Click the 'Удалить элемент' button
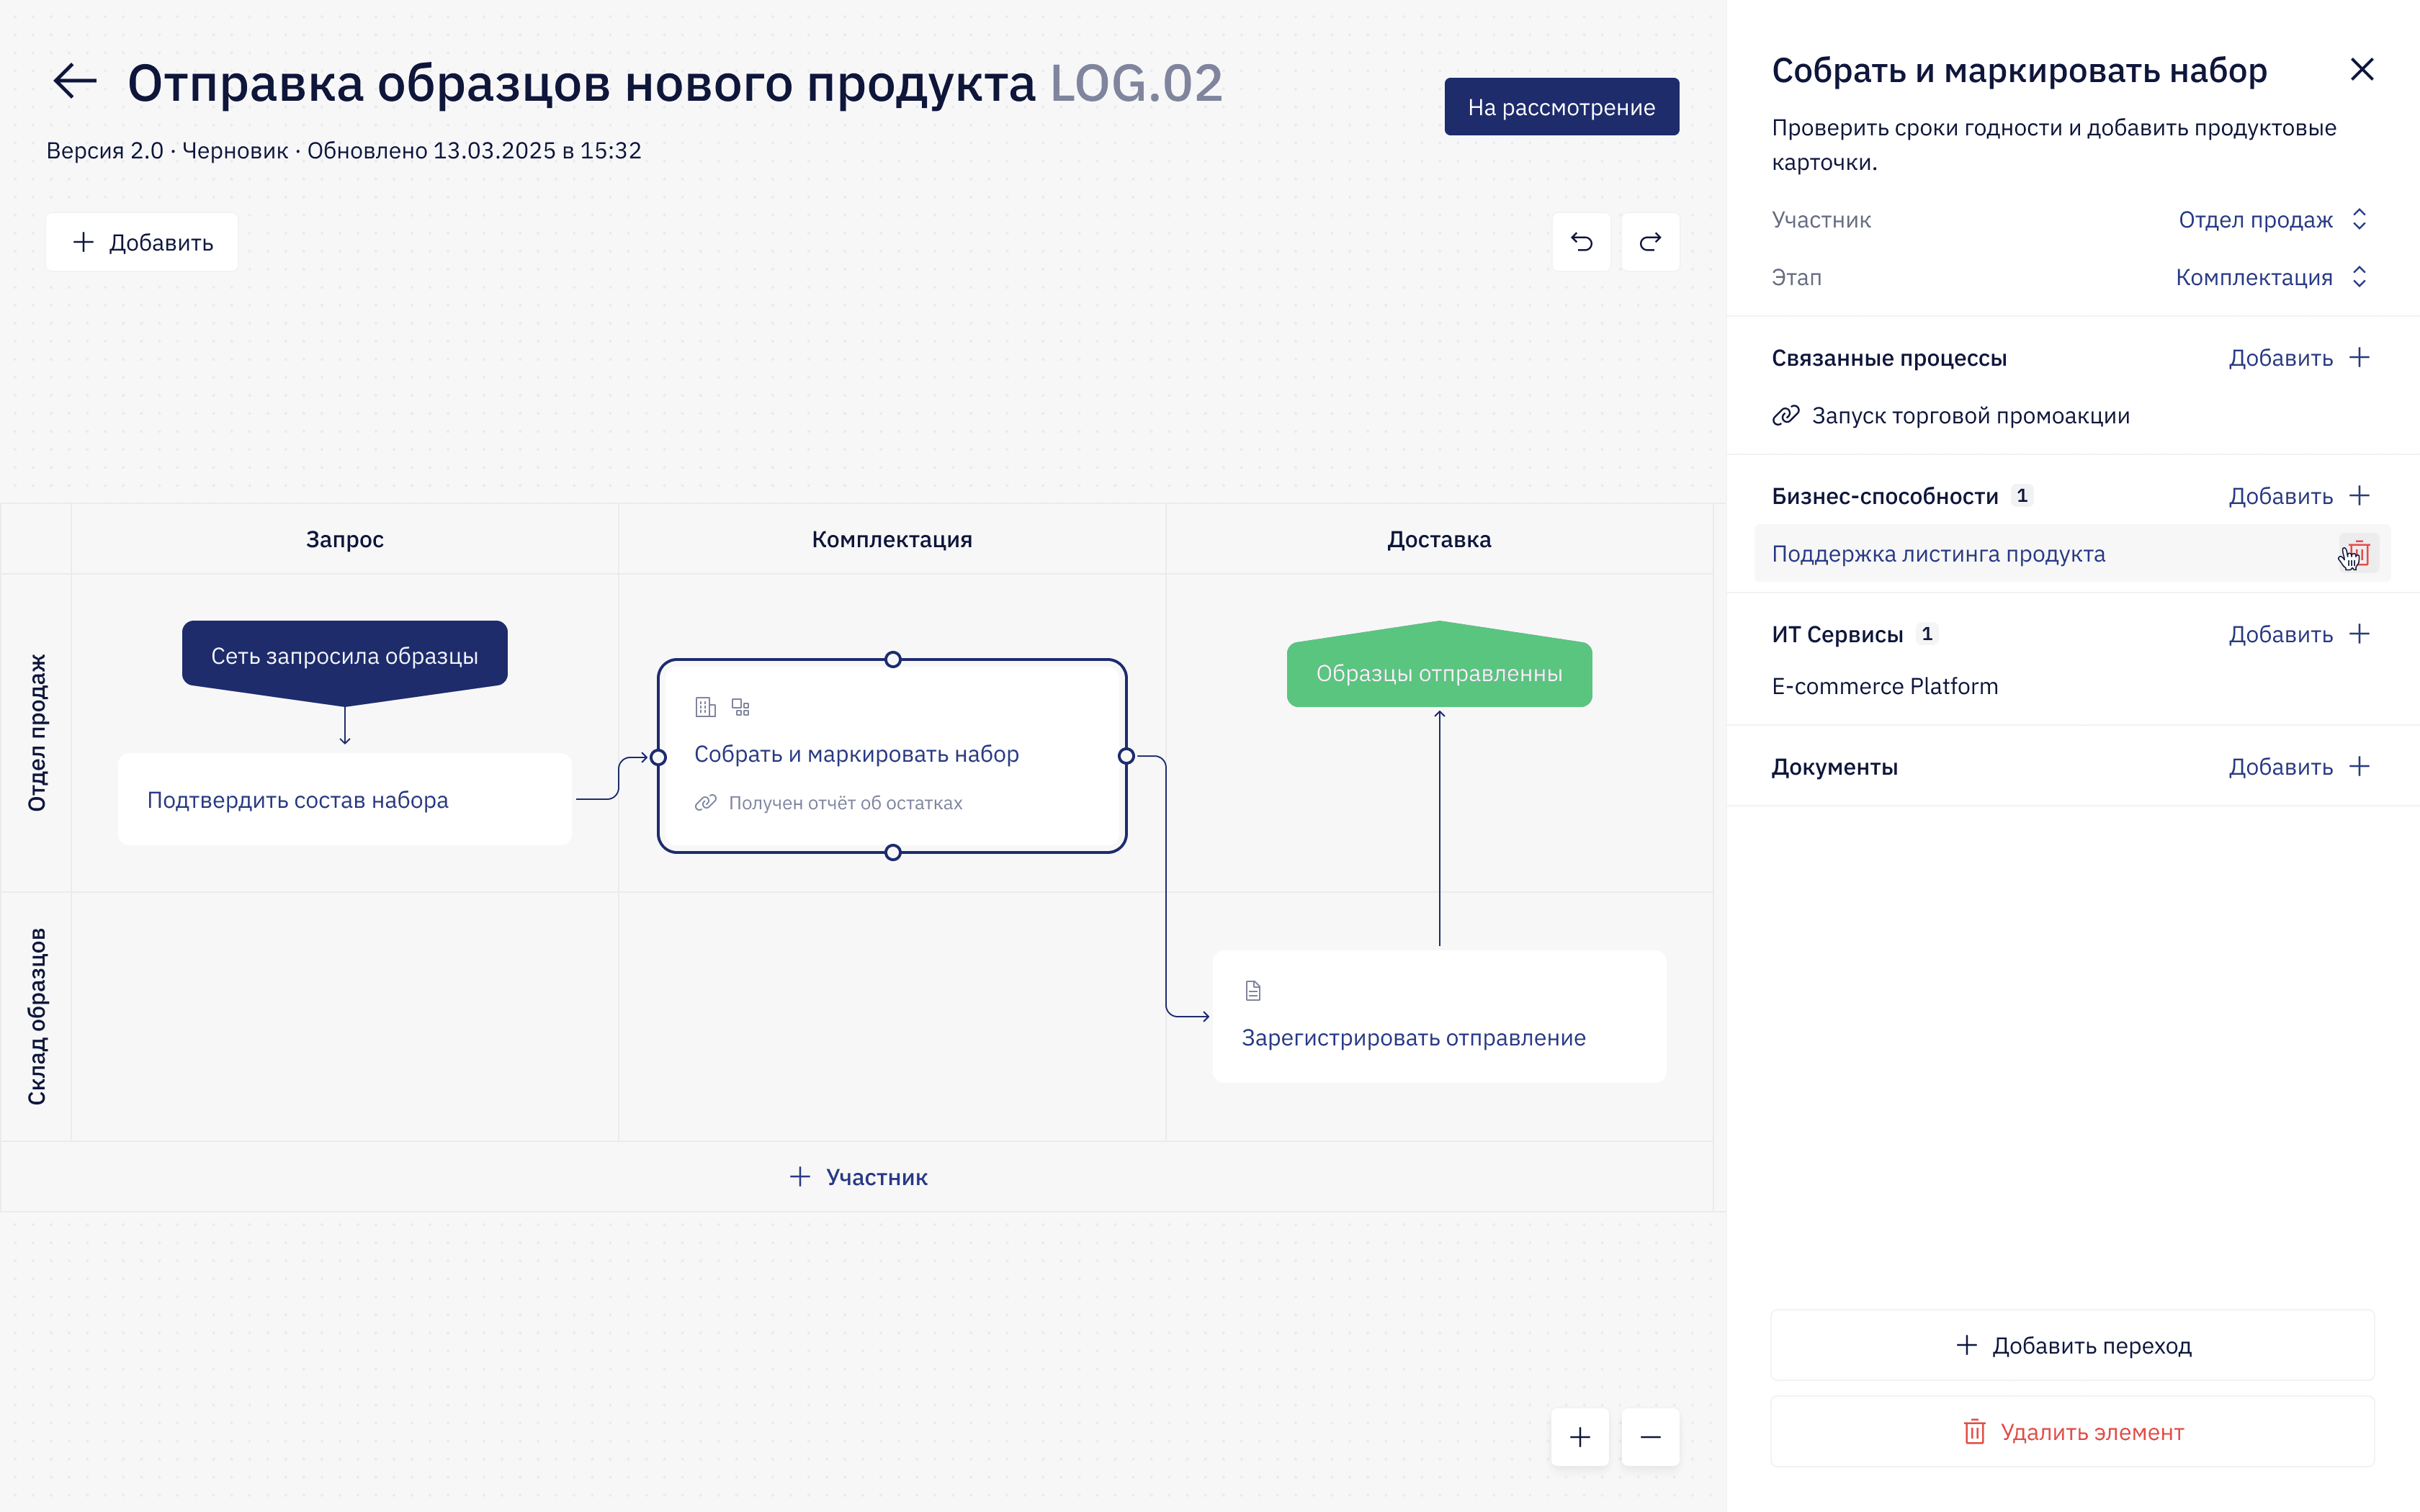Viewport: 2420px width, 1512px height. pyautogui.click(x=2072, y=1432)
